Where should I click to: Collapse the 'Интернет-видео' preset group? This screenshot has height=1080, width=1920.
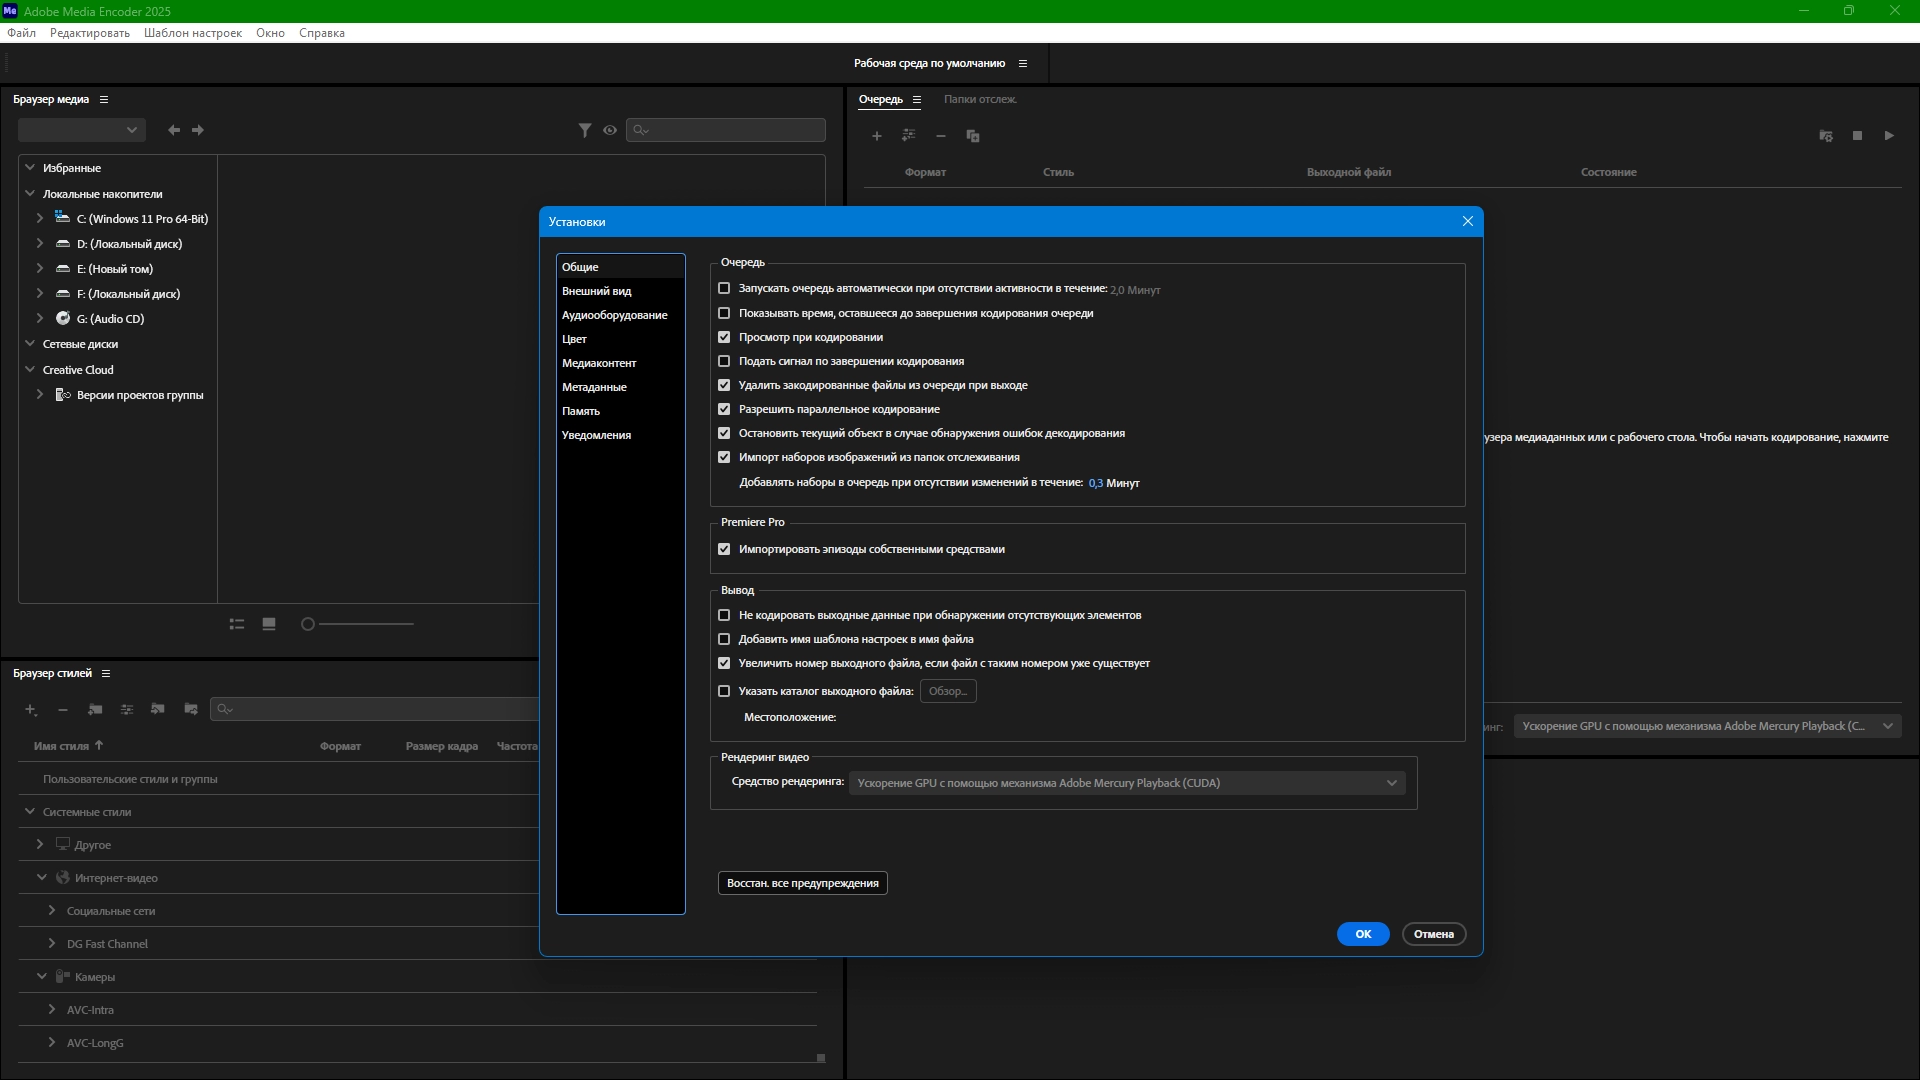42,877
